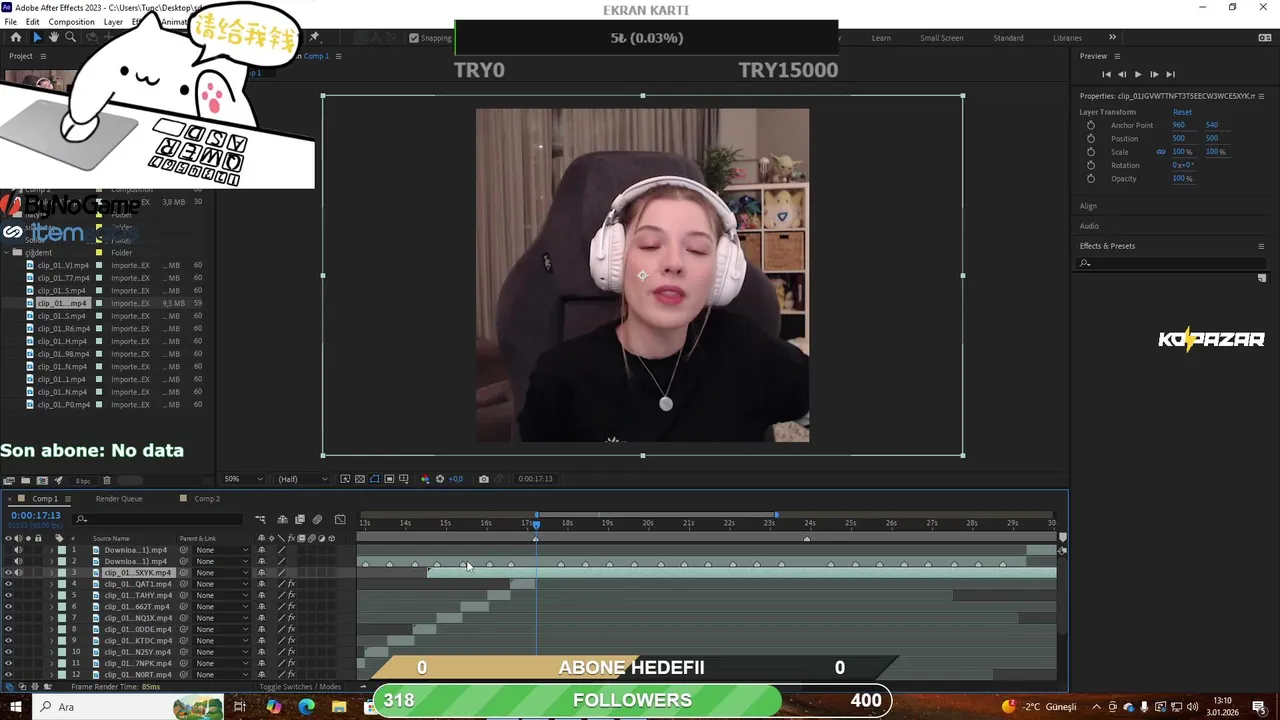This screenshot has width=1280, height=720.
Task: Toggle visibility of layer 8 clip_01...0DDE.mp4
Action: 9,629
